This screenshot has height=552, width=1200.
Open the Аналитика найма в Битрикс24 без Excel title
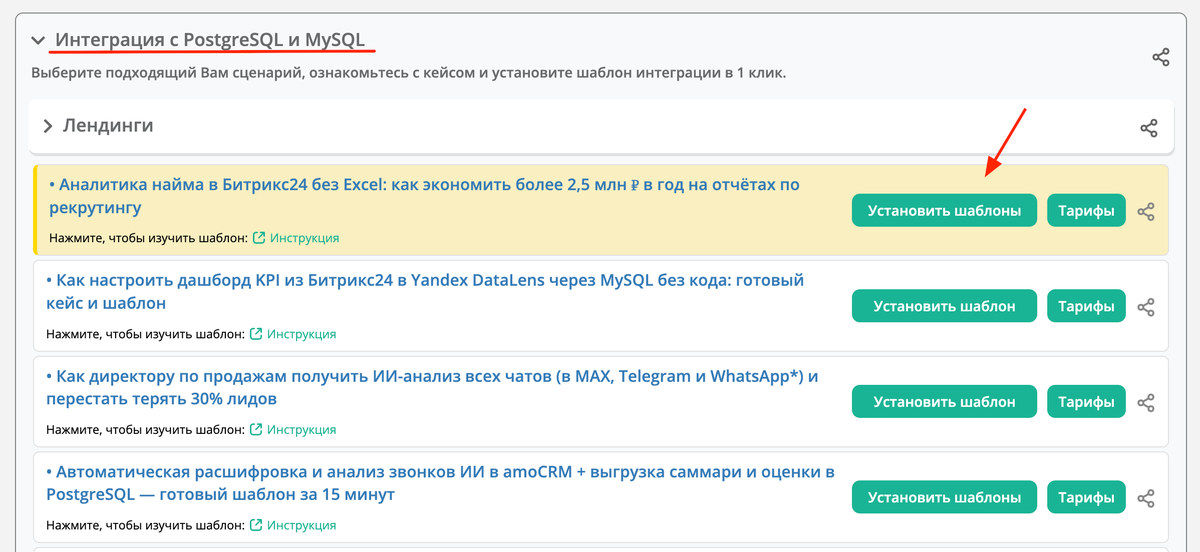click(x=424, y=196)
